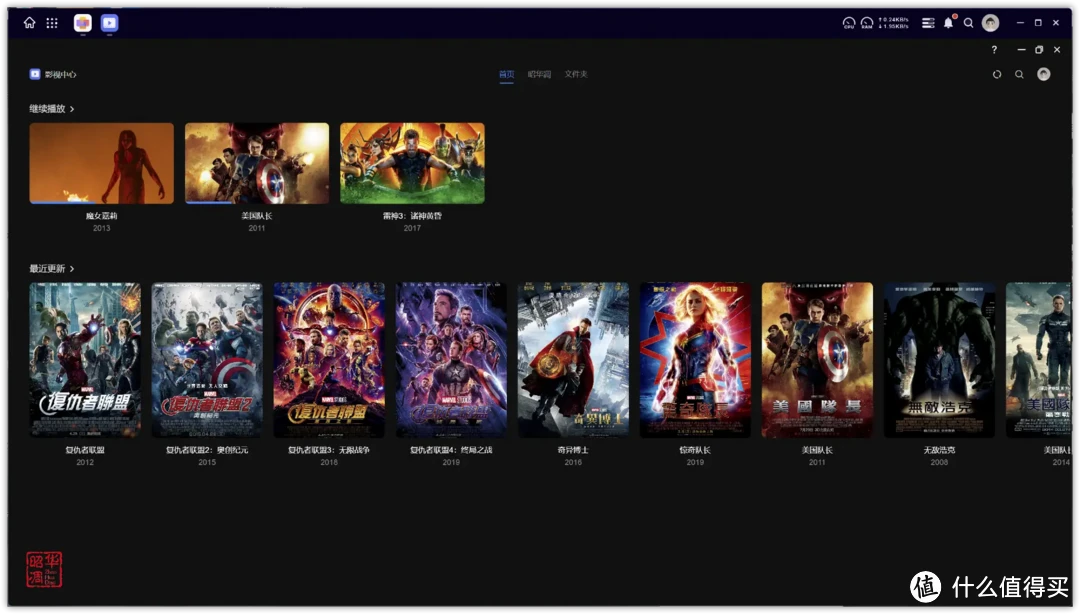Click the refresh icon in 影视中心
This screenshot has height=614, width=1080.
[997, 74]
